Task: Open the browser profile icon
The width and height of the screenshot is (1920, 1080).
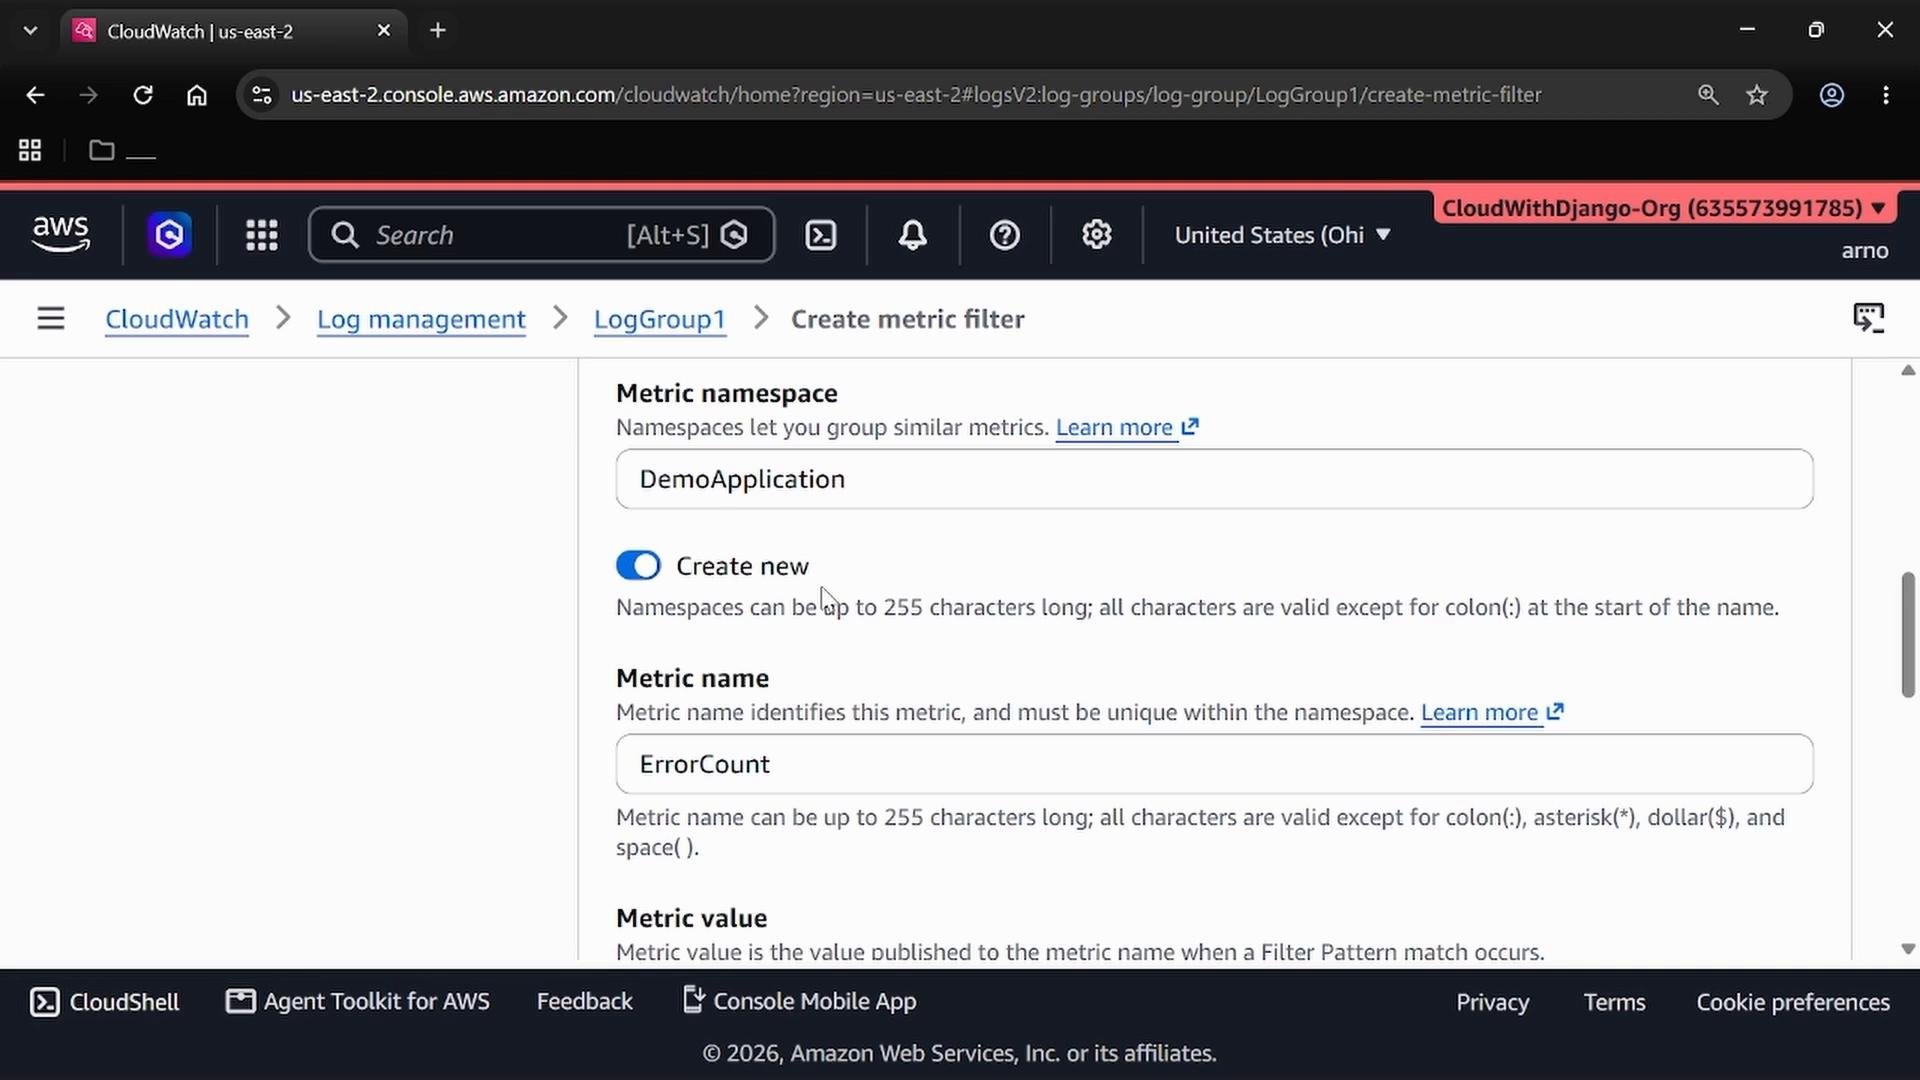Action: (1831, 95)
